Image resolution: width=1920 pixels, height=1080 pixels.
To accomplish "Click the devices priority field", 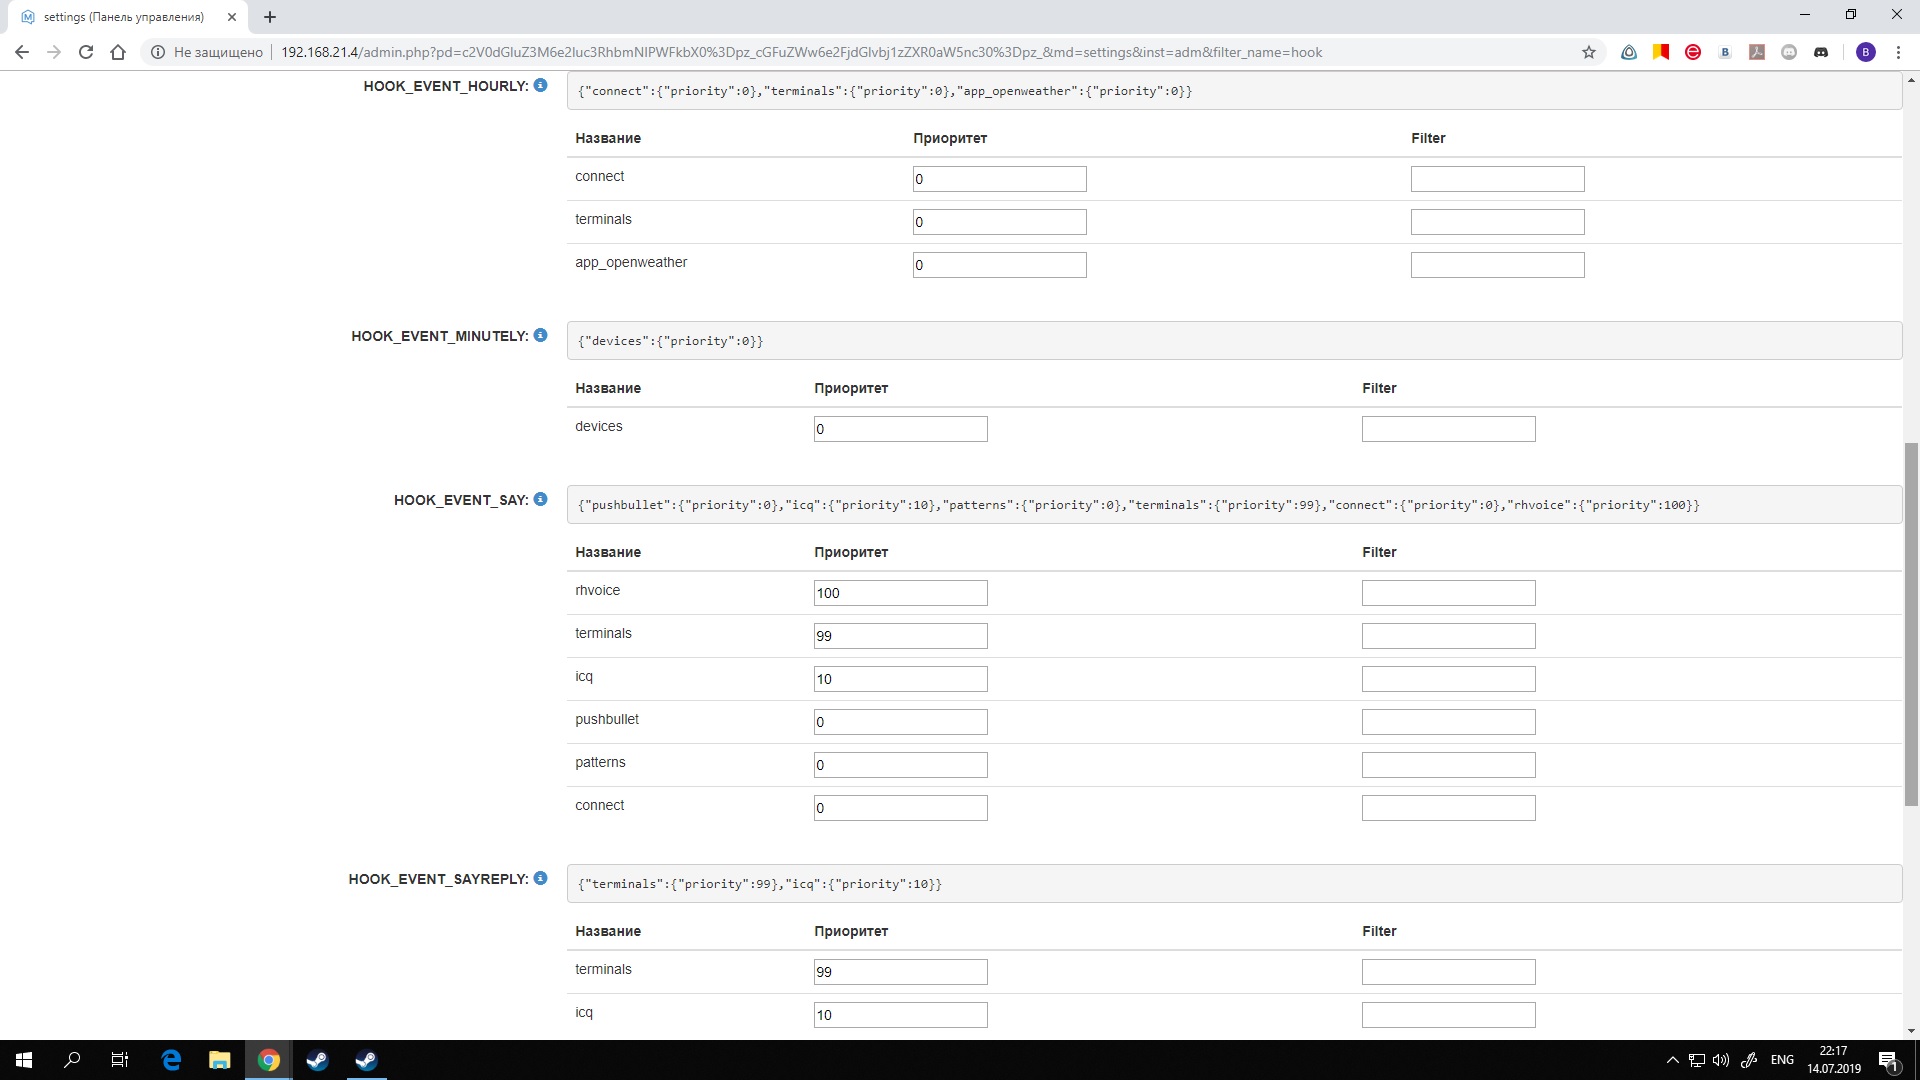I will coord(900,429).
